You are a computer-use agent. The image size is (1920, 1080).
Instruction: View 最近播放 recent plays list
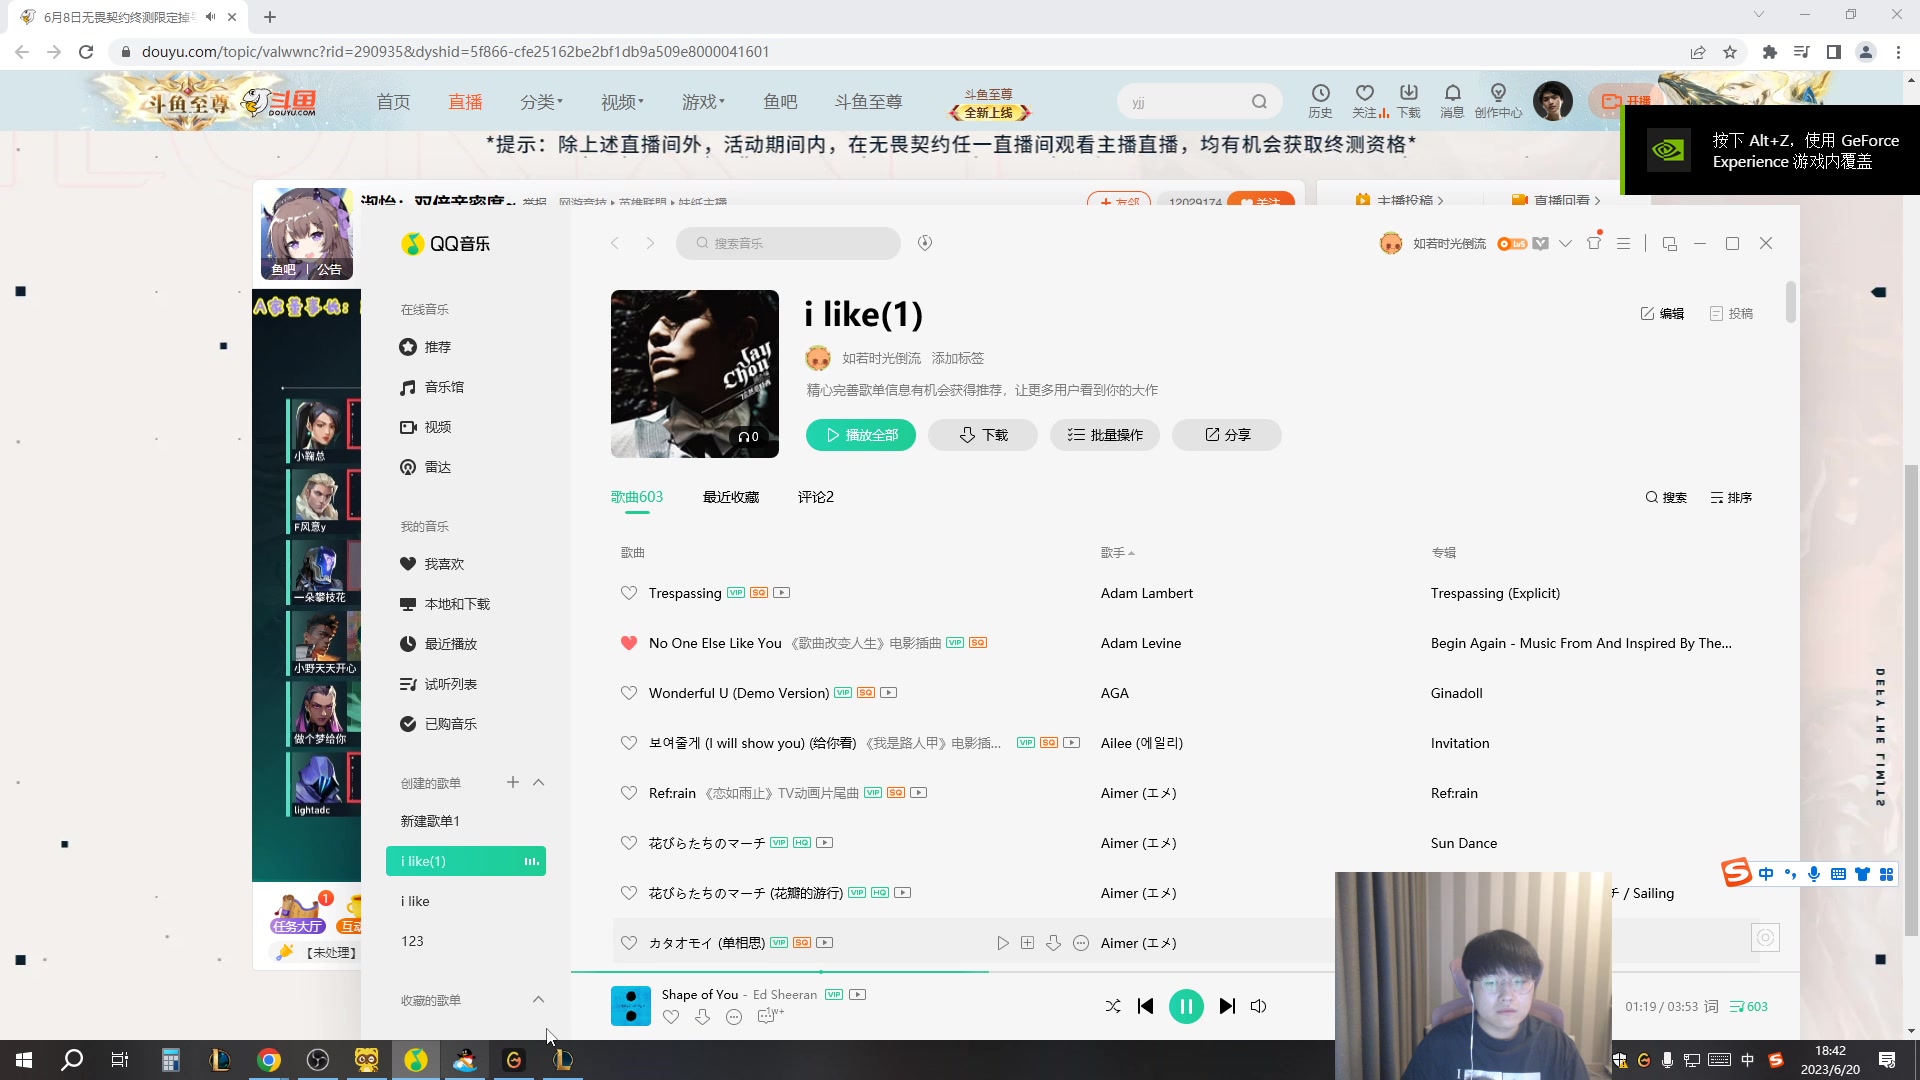point(451,644)
